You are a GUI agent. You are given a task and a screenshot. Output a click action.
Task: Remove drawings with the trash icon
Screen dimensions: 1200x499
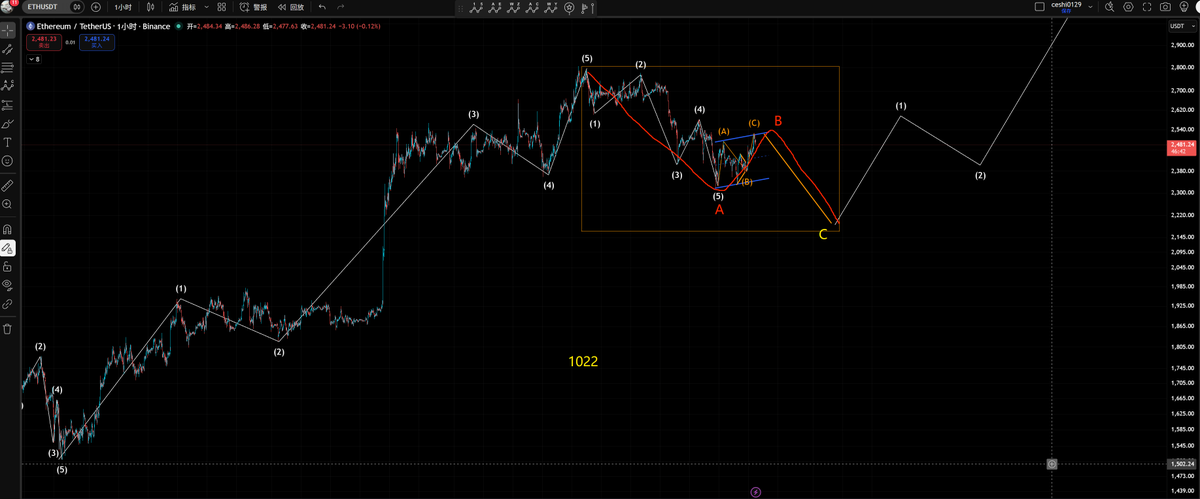point(7,328)
